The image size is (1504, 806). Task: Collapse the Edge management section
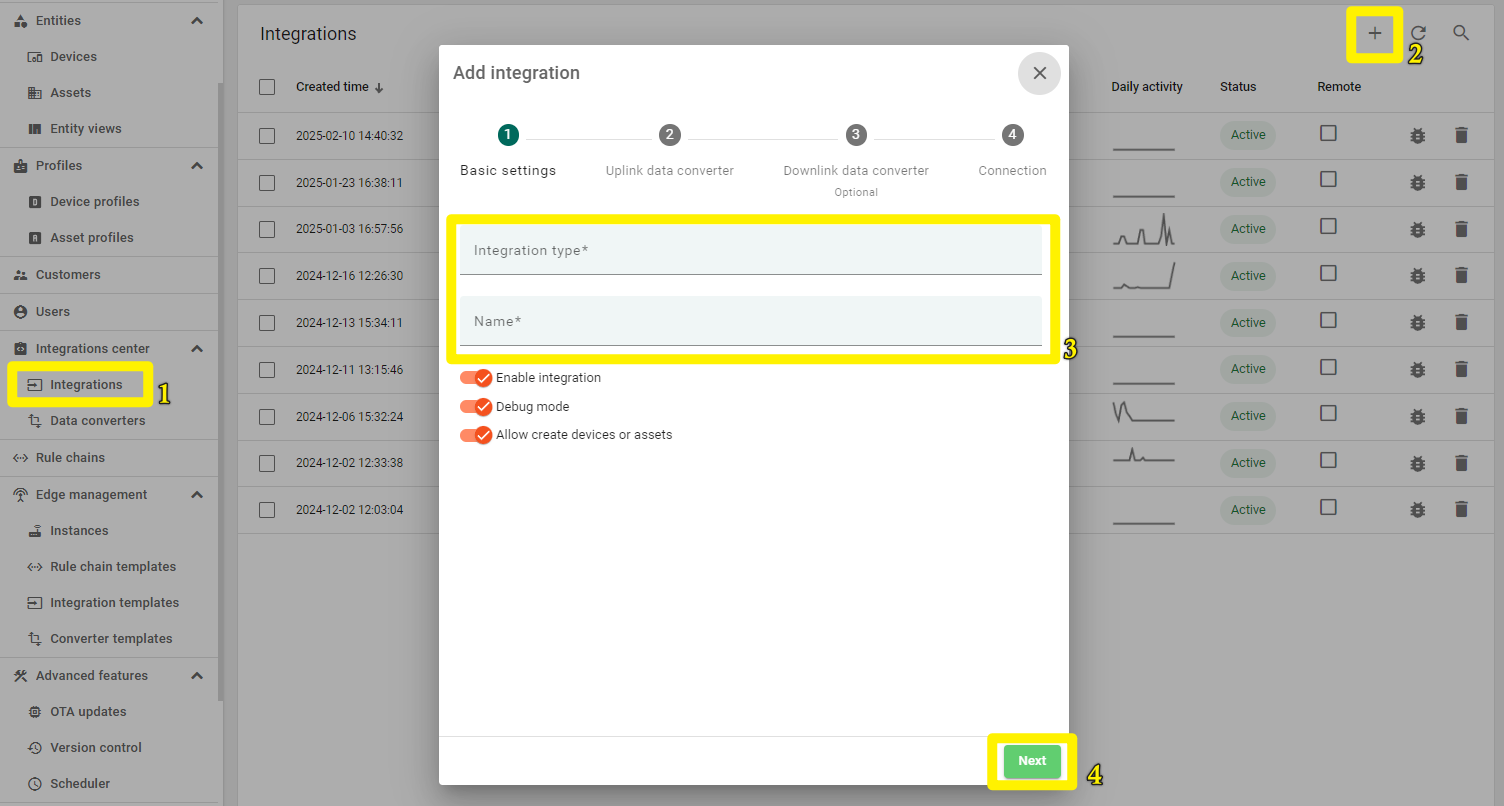coord(197,495)
